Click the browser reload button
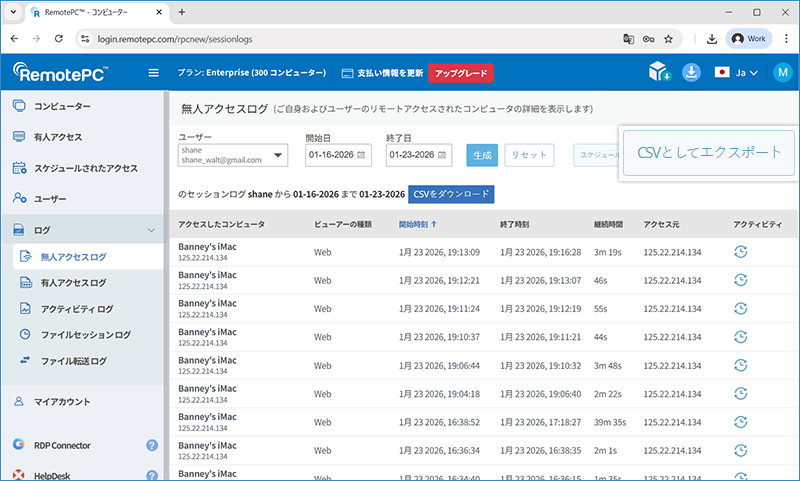Image resolution: width=800 pixels, height=481 pixels. pos(59,39)
